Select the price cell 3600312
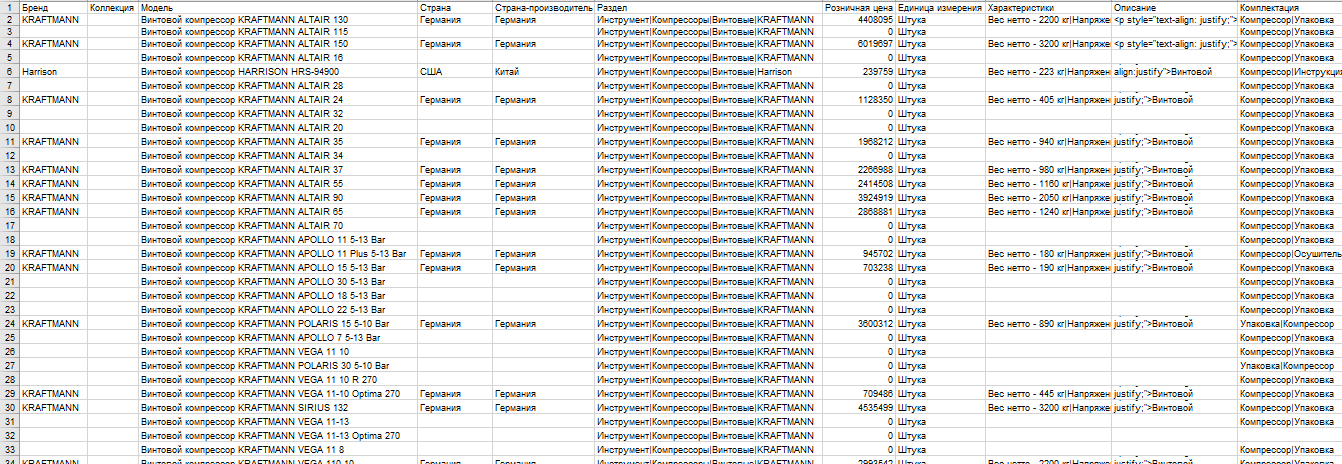 click(859, 324)
